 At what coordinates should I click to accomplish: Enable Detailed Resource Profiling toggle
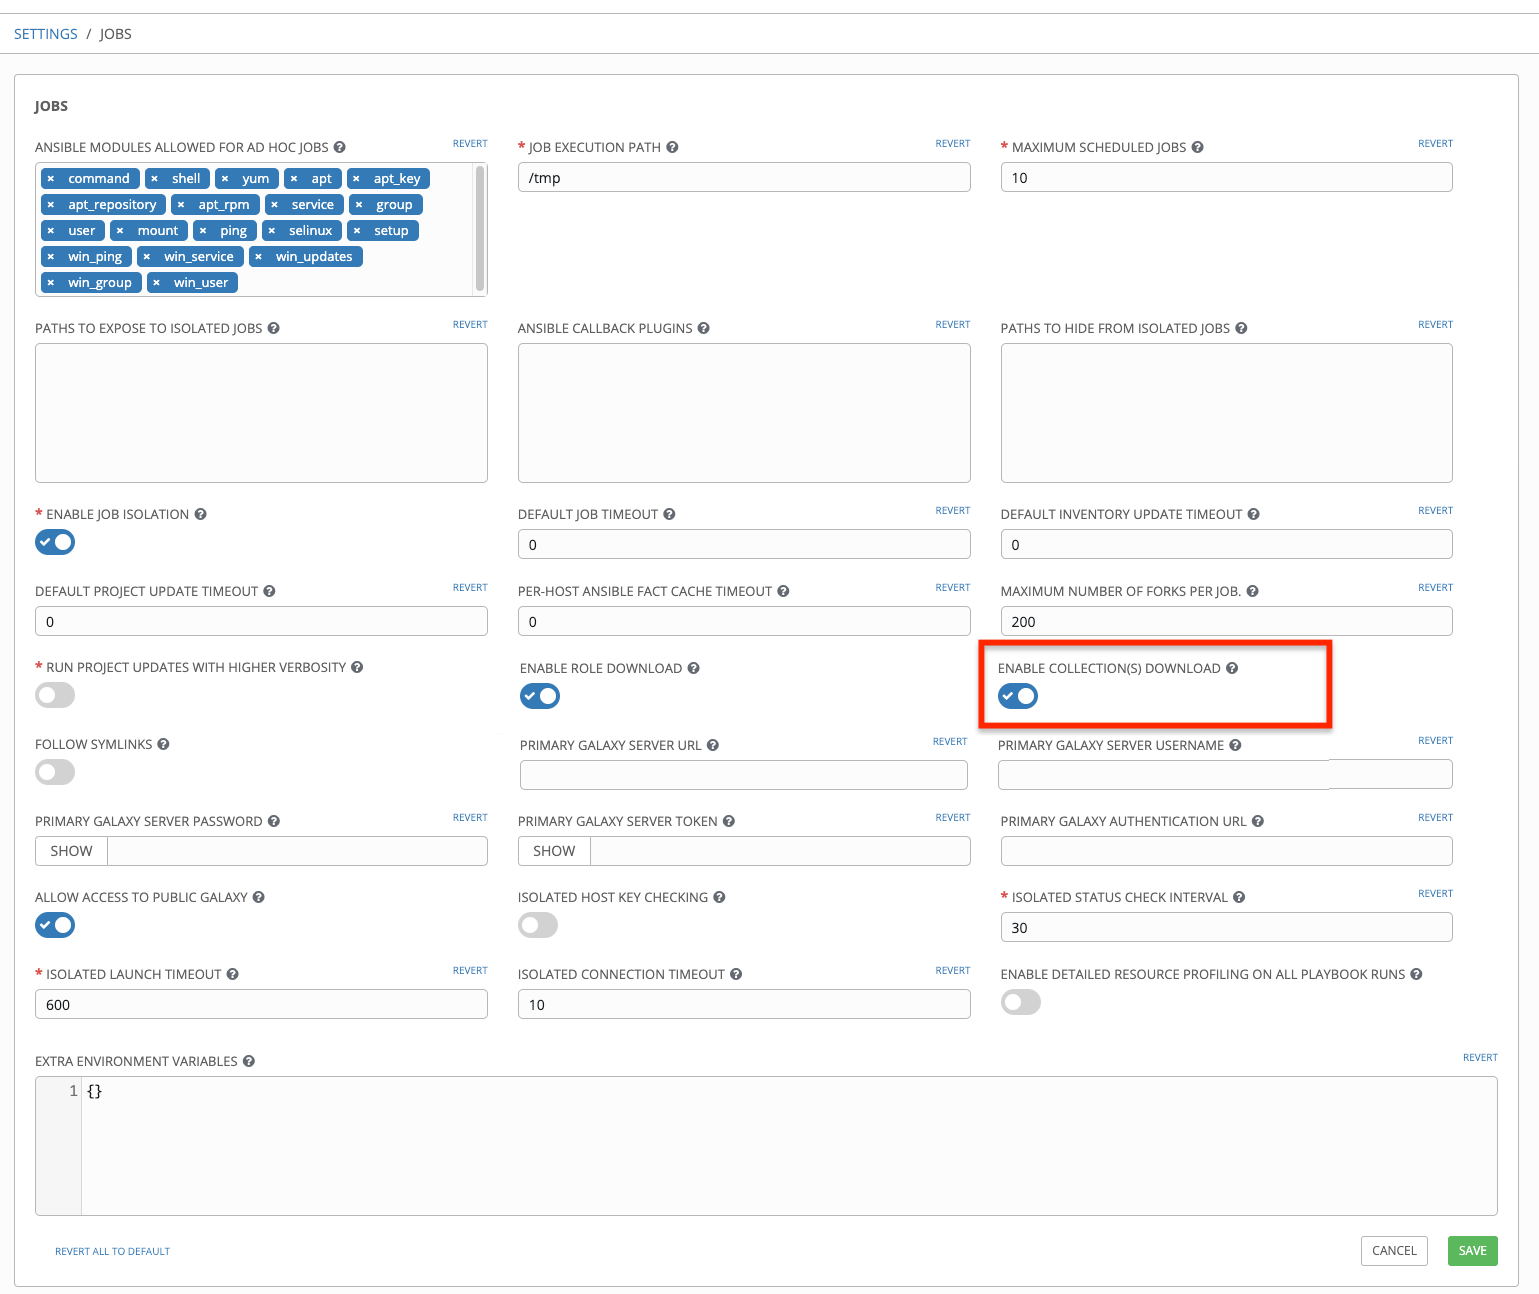1021,1002
